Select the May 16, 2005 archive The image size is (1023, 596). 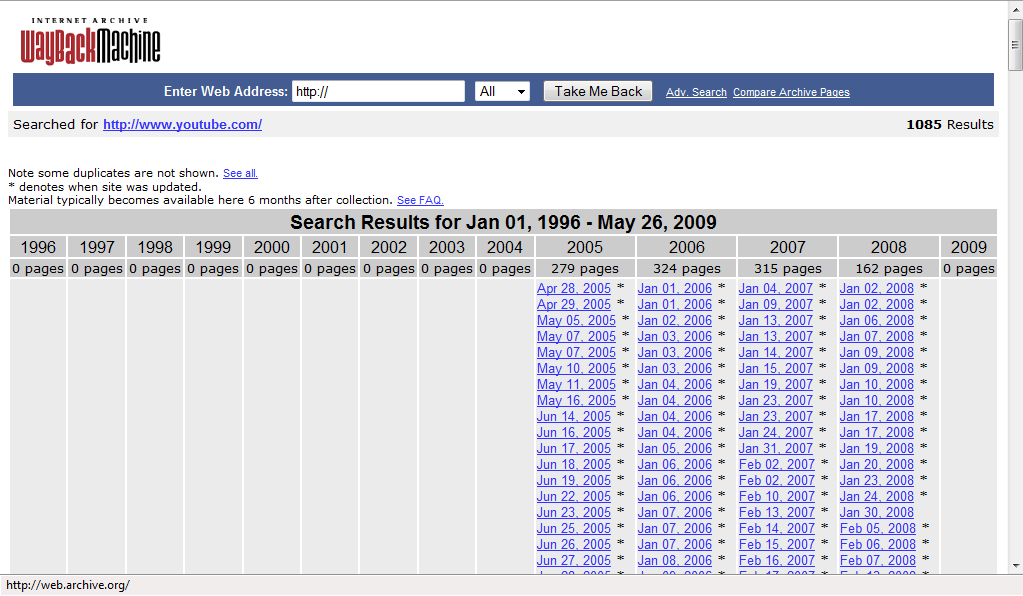tap(576, 400)
